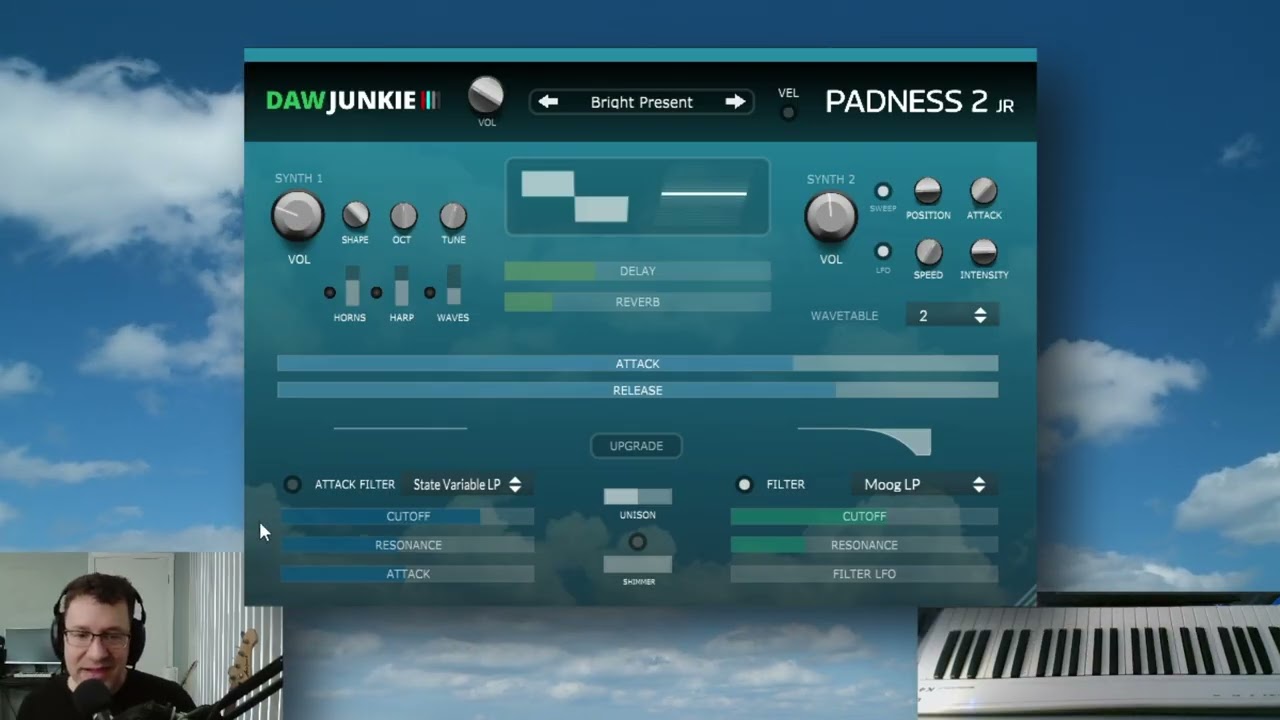Toggle the HORNS layer on/off dot
Screen dimensions: 1280x720
tap(330, 293)
